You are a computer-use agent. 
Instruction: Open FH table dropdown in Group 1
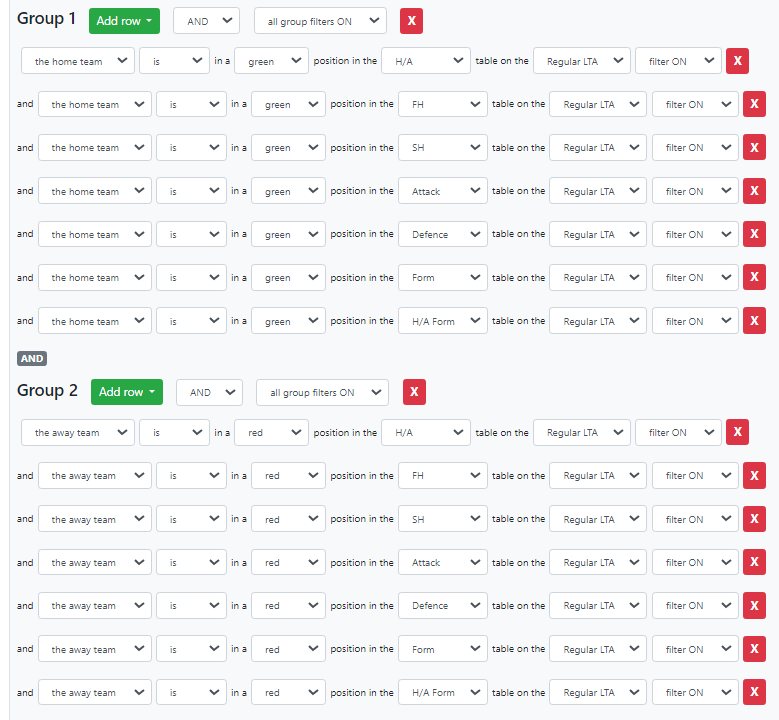[443, 104]
